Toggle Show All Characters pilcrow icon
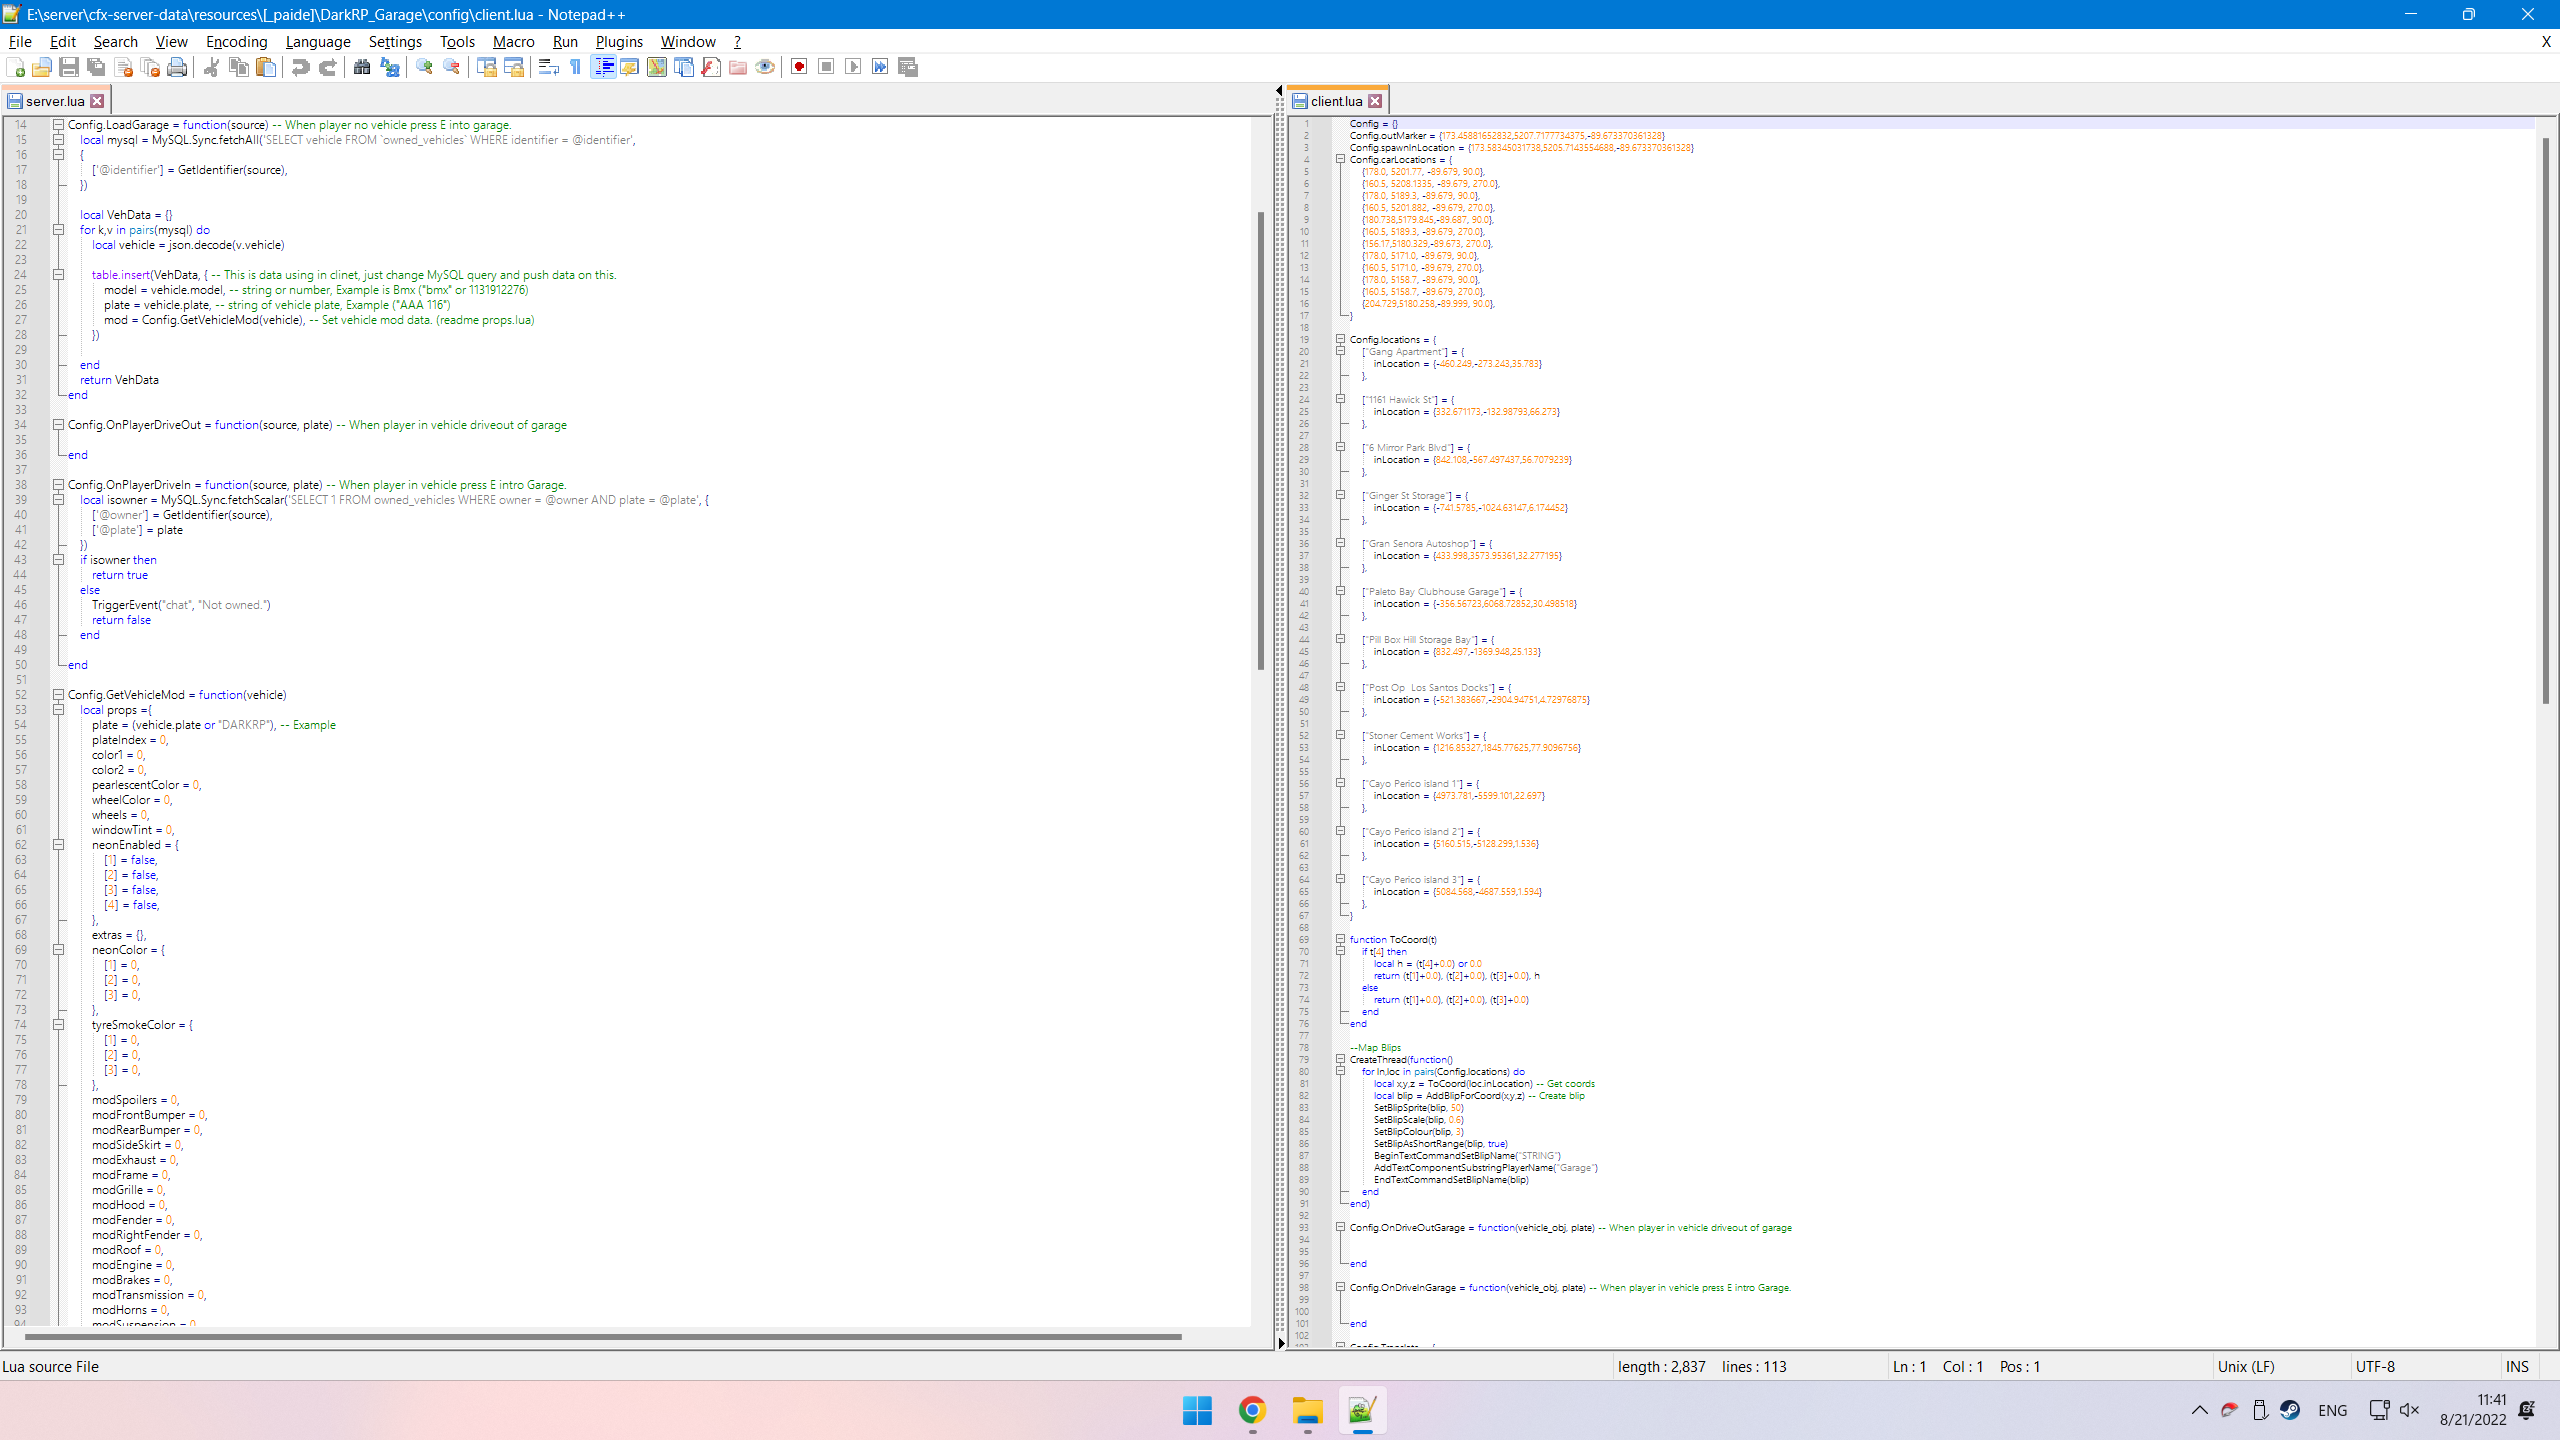 point(576,67)
